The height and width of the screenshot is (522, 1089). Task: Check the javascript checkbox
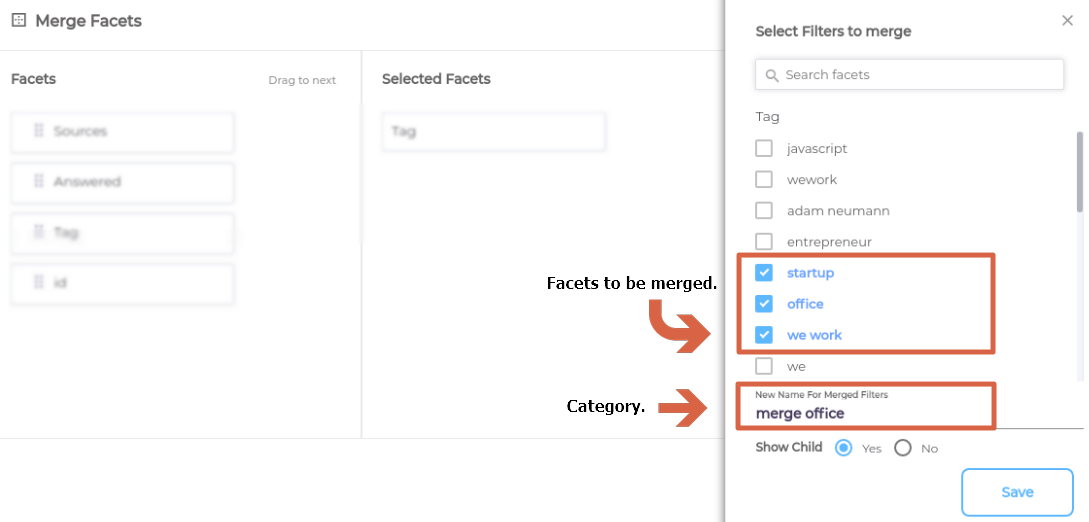pyautogui.click(x=764, y=149)
